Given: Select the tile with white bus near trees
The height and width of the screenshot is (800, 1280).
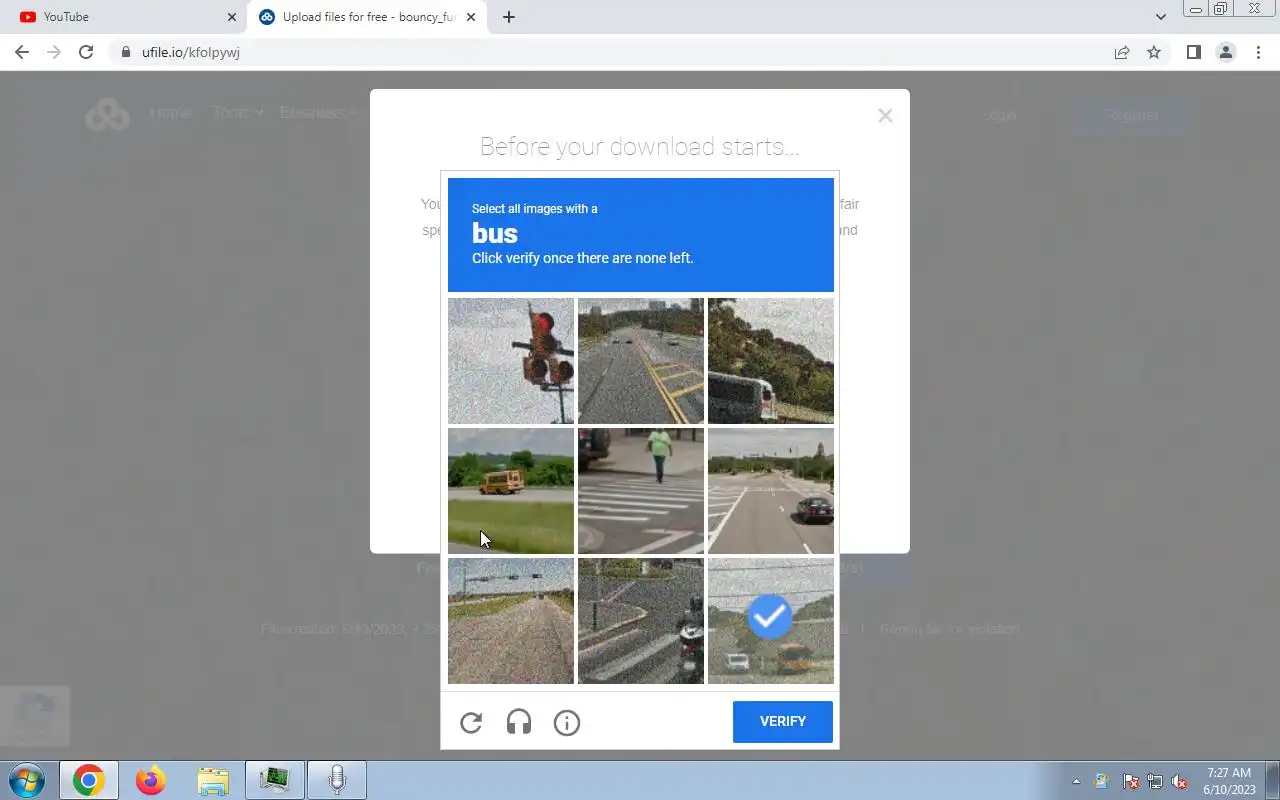Looking at the screenshot, I should coord(771,361).
